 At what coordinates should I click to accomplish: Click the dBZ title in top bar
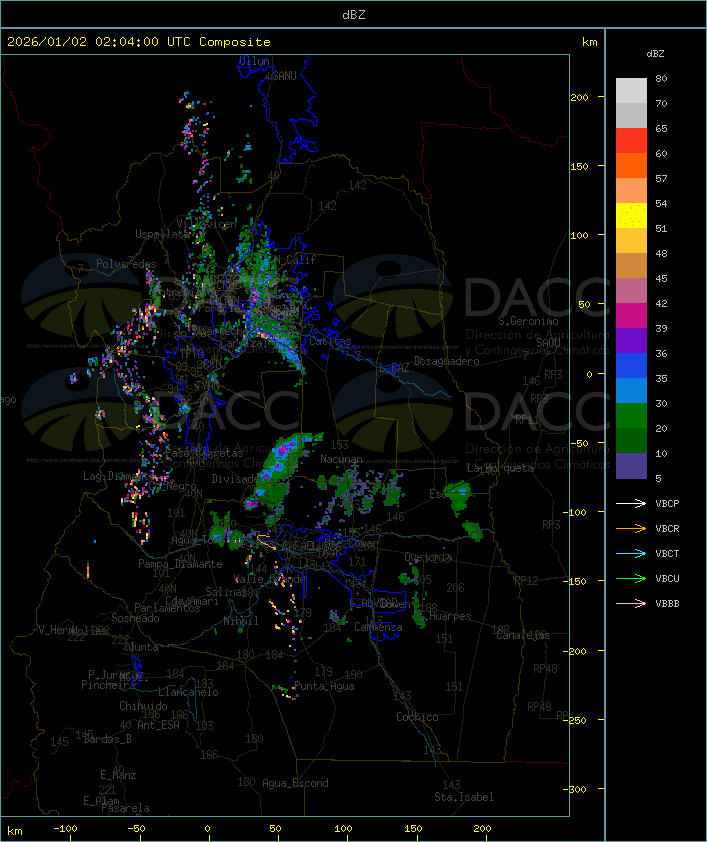point(354,15)
